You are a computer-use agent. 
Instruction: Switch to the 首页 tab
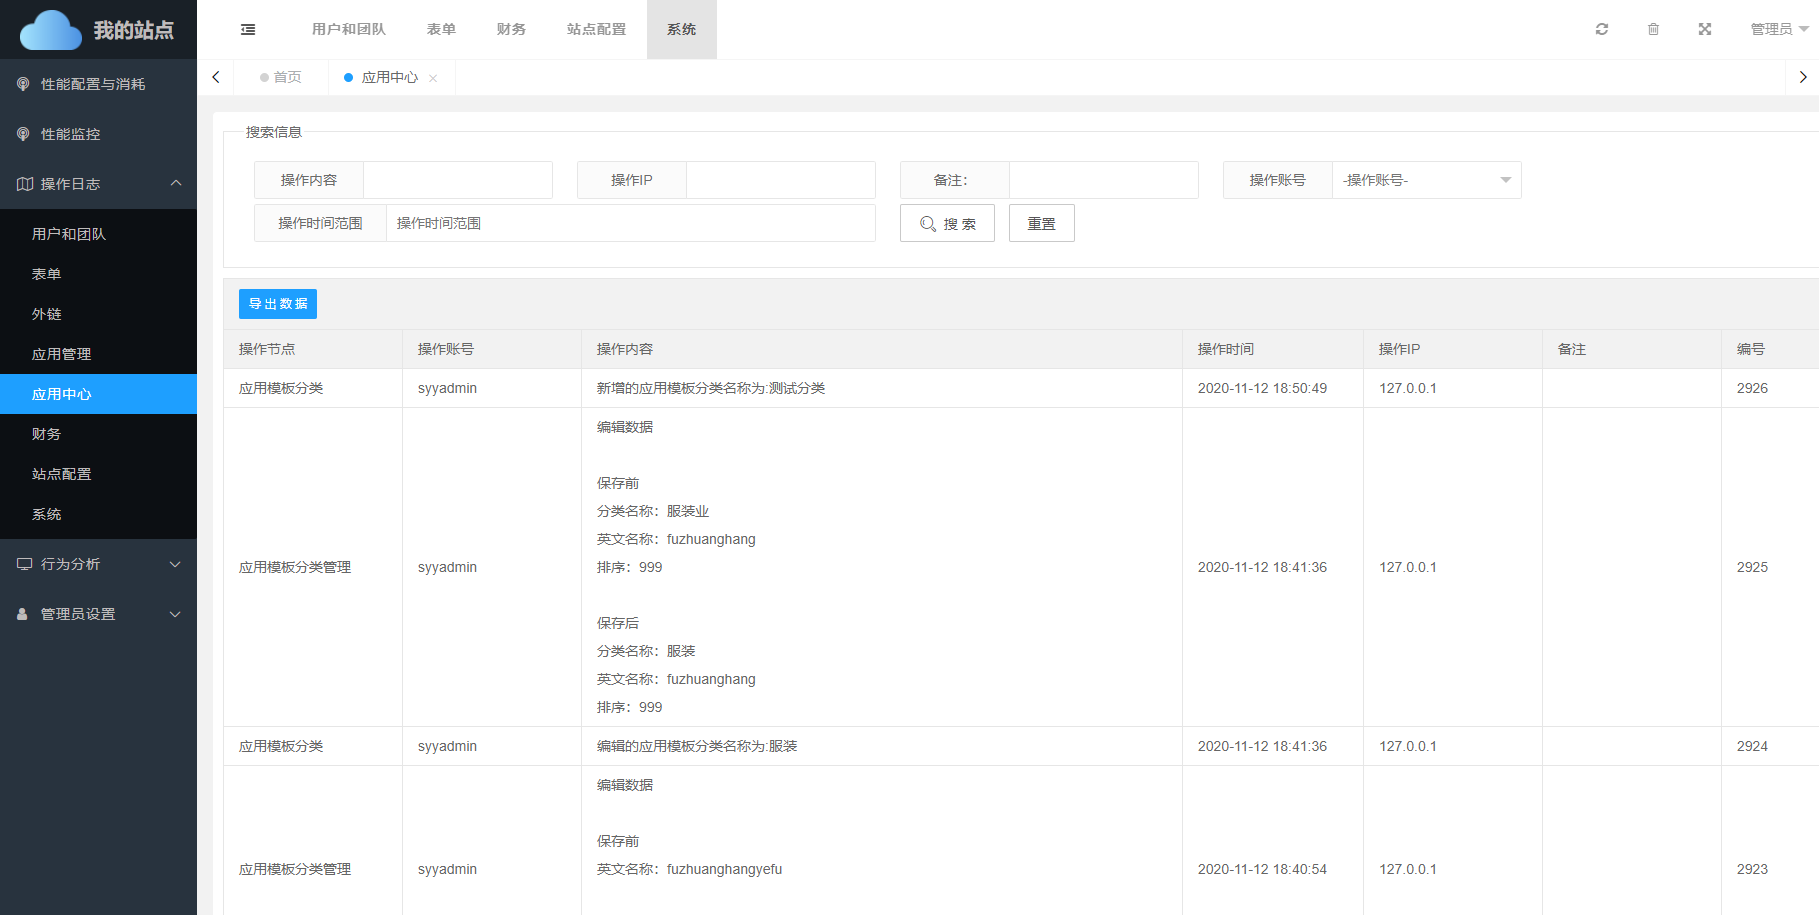pyautogui.click(x=281, y=77)
